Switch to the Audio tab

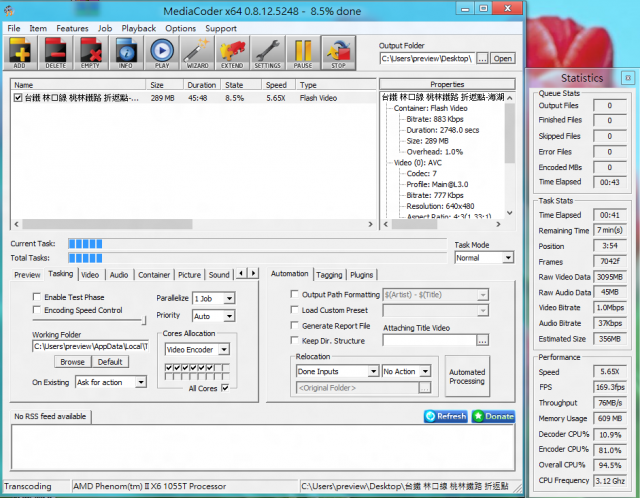point(119,274)
